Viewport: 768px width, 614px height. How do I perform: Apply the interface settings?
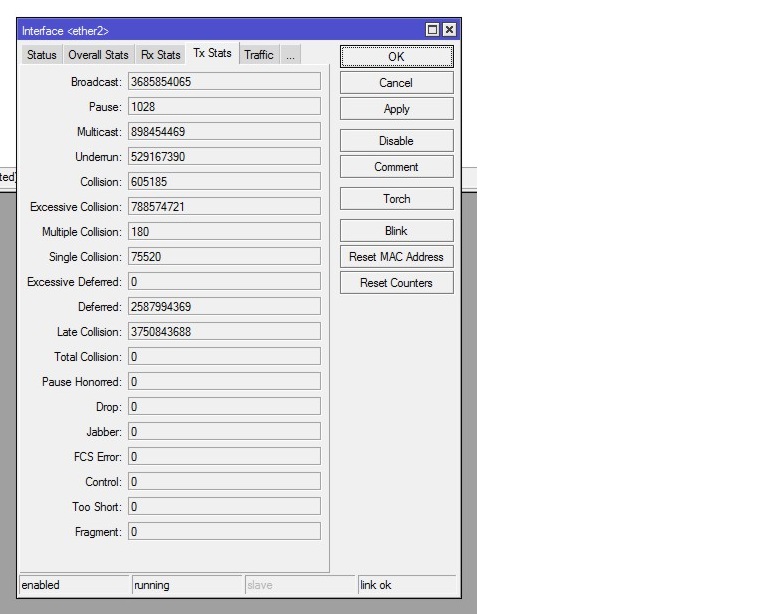pos(396,109)
